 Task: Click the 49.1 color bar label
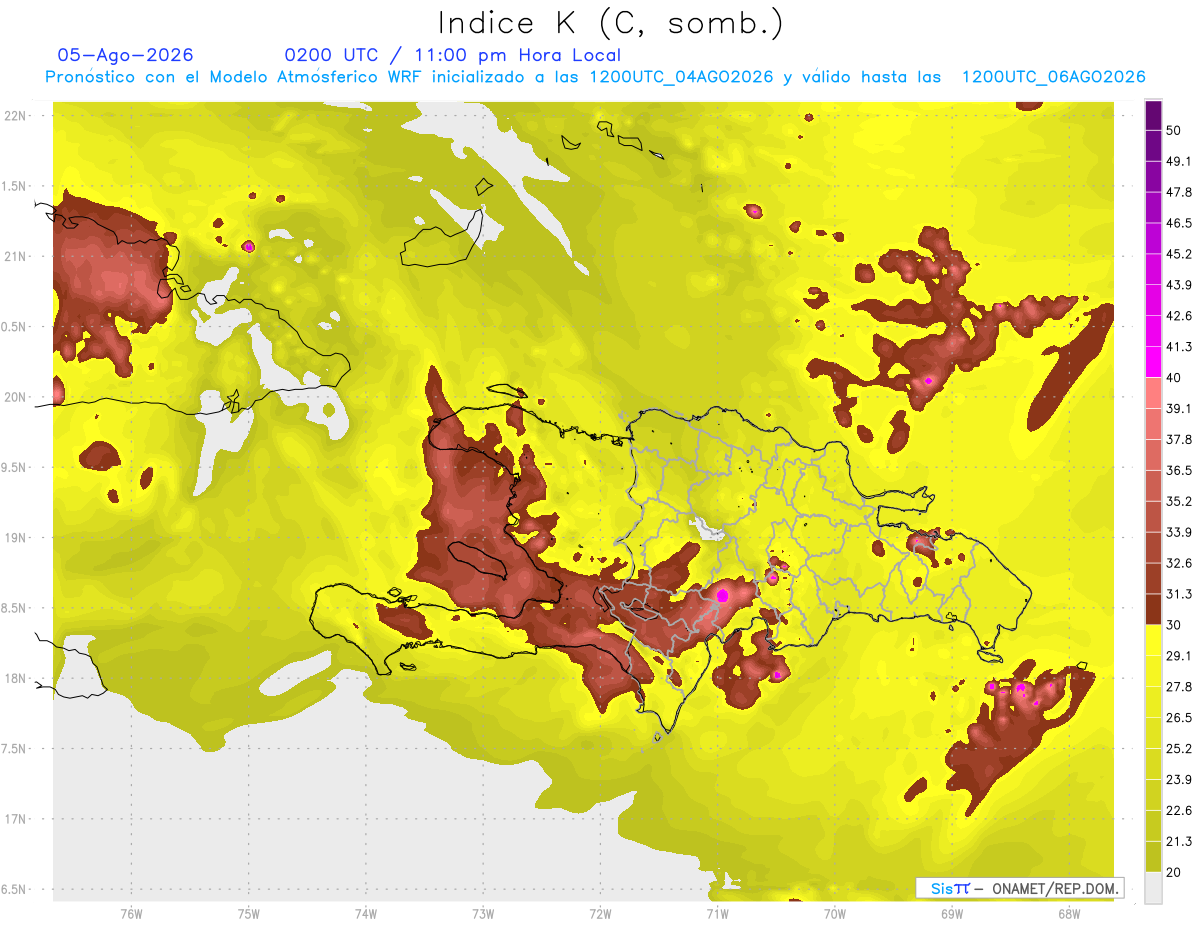(x=1179, y=161)
